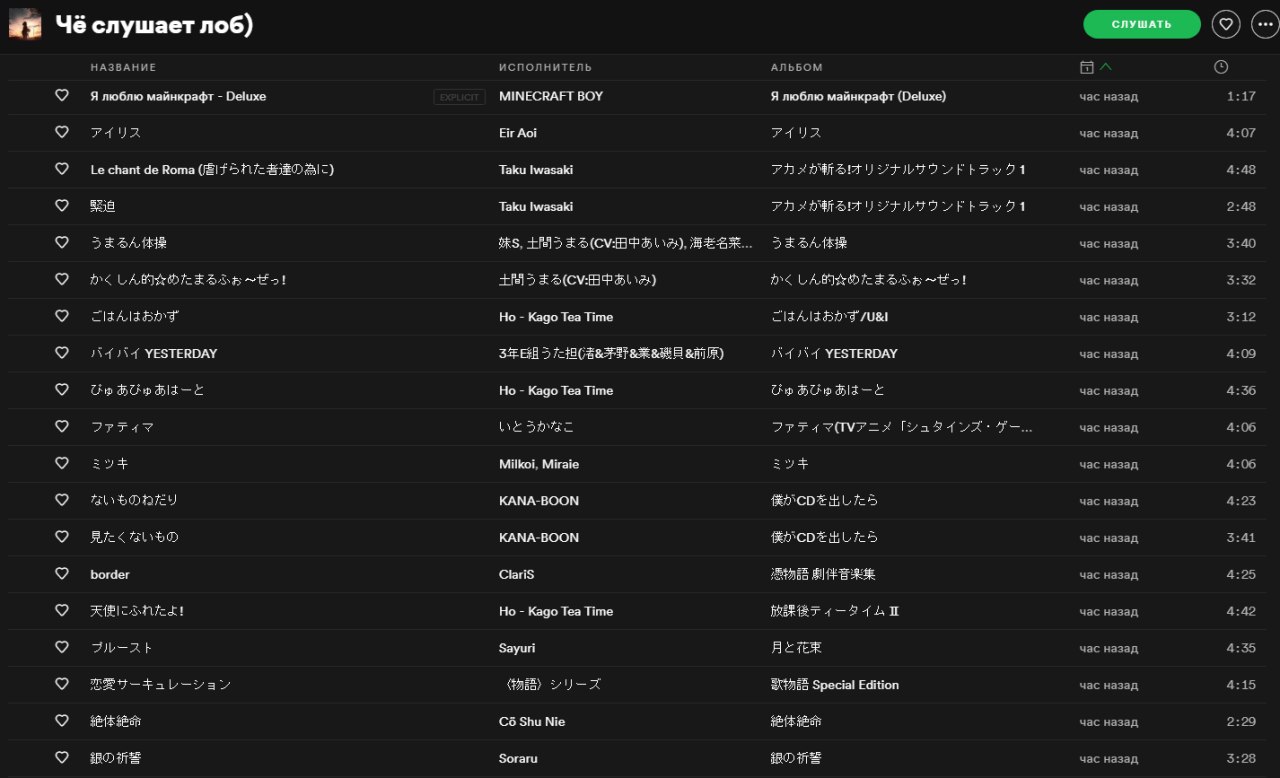This screenshot has height=778, width=1280.
Task: Open artist Eir Aoi
Action: pyautogui.click(x=518, y=133)
